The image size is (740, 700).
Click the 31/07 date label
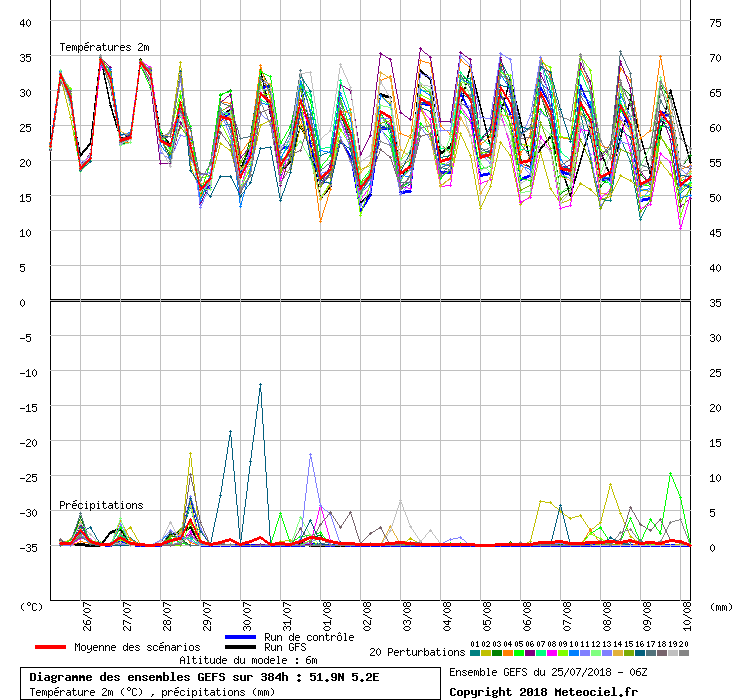tap(287, 616)
